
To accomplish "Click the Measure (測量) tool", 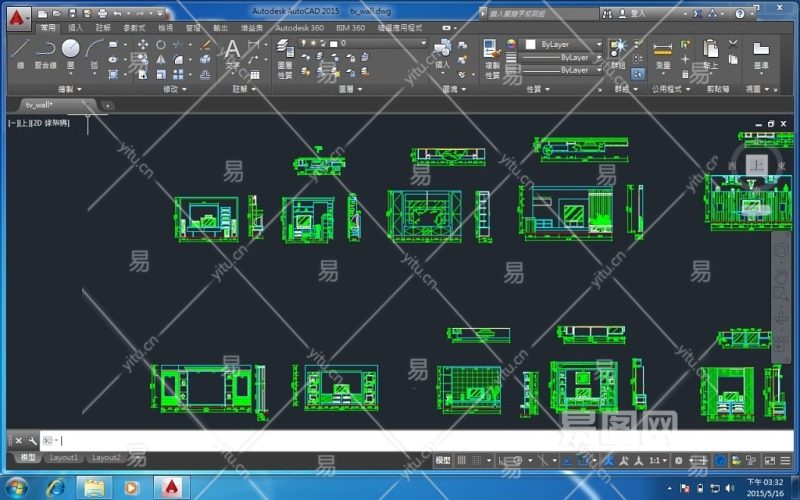I will point(663,55).
